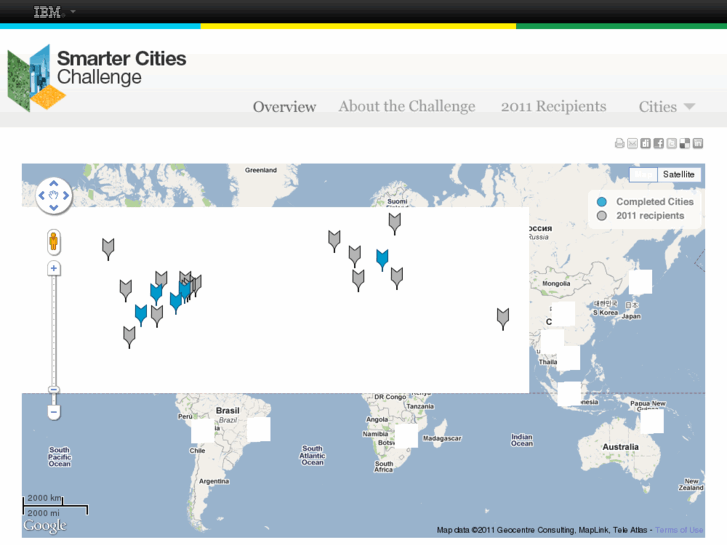Share the page on Digg

click(x=645, y=143)
